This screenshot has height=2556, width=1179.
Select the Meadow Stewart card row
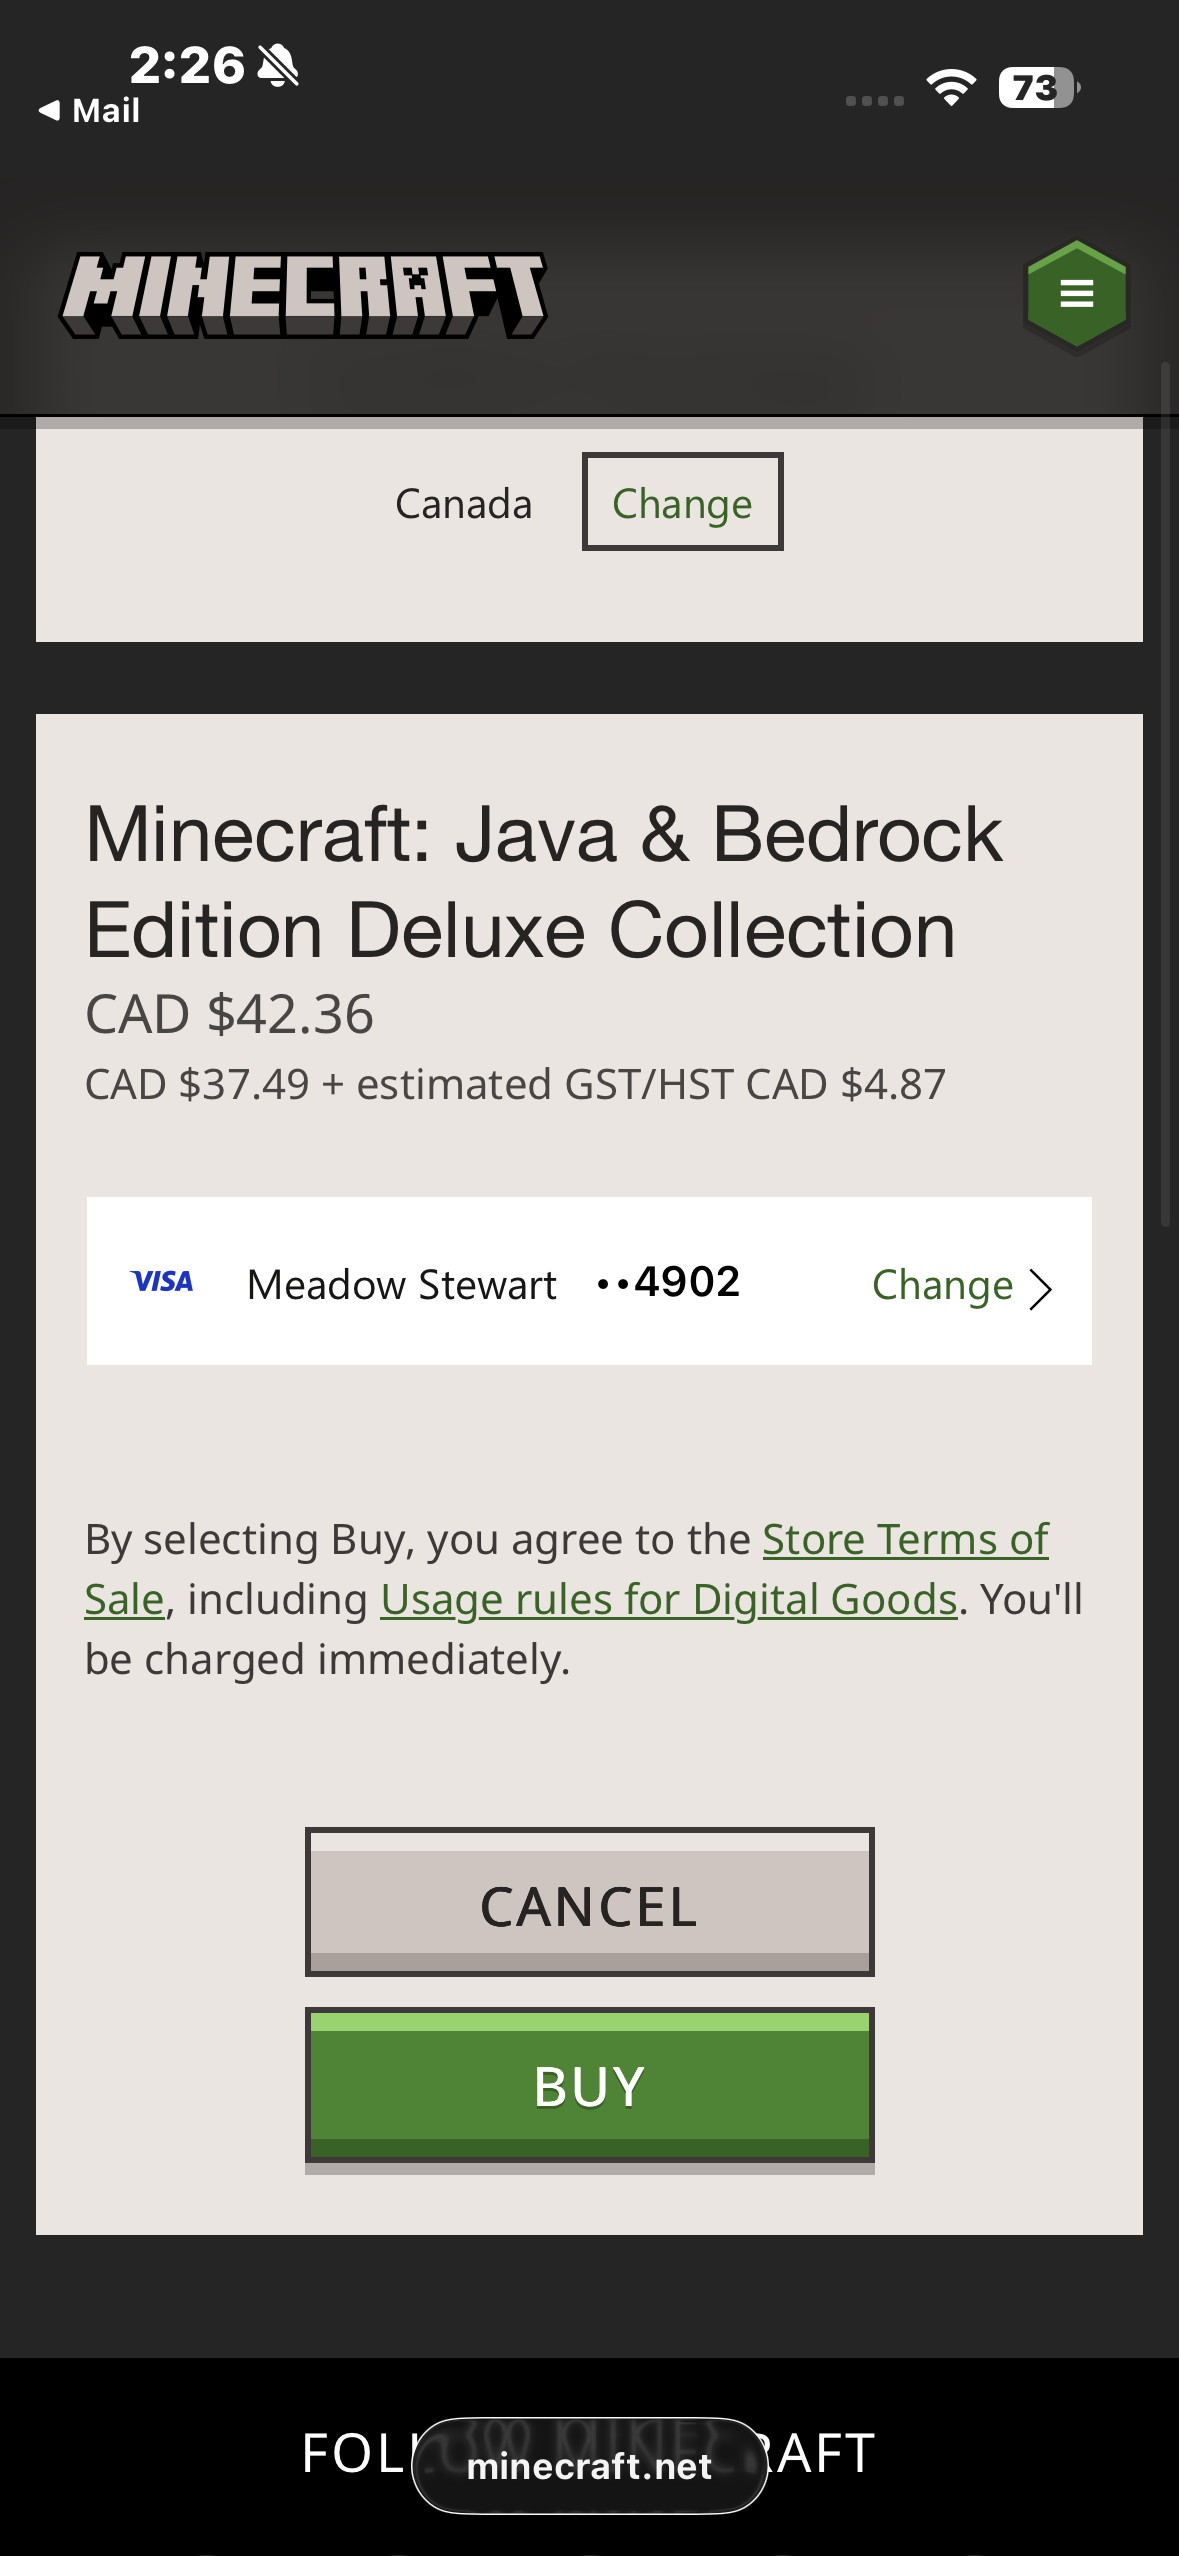click(402, 1285)
